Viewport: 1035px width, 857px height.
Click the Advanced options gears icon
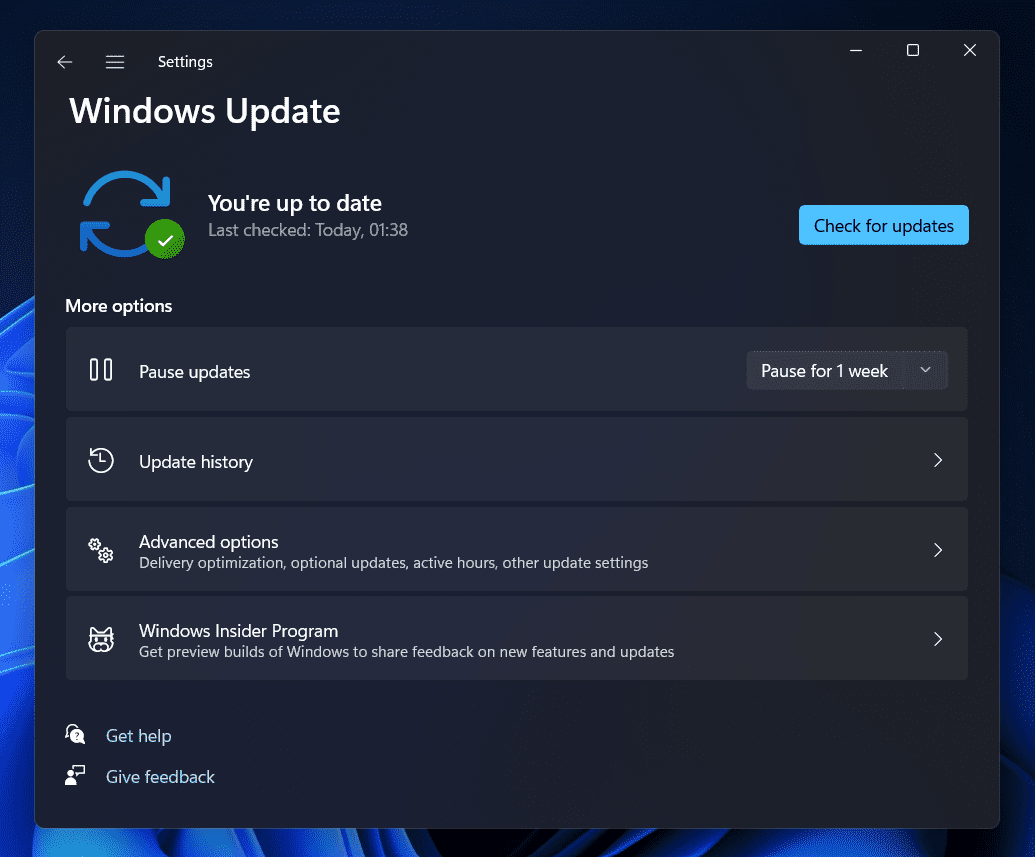point(101,550)
